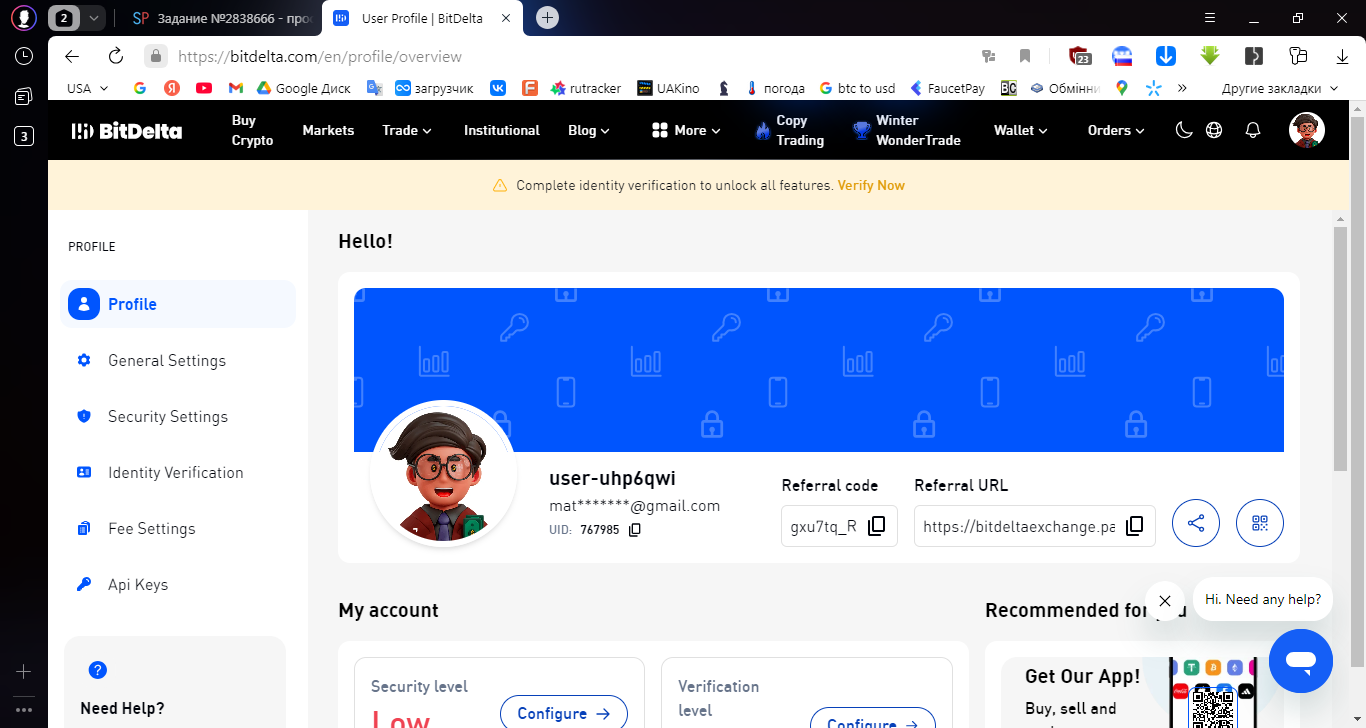Open Identity Verification

pyautogui.click(x=178, y=472)
